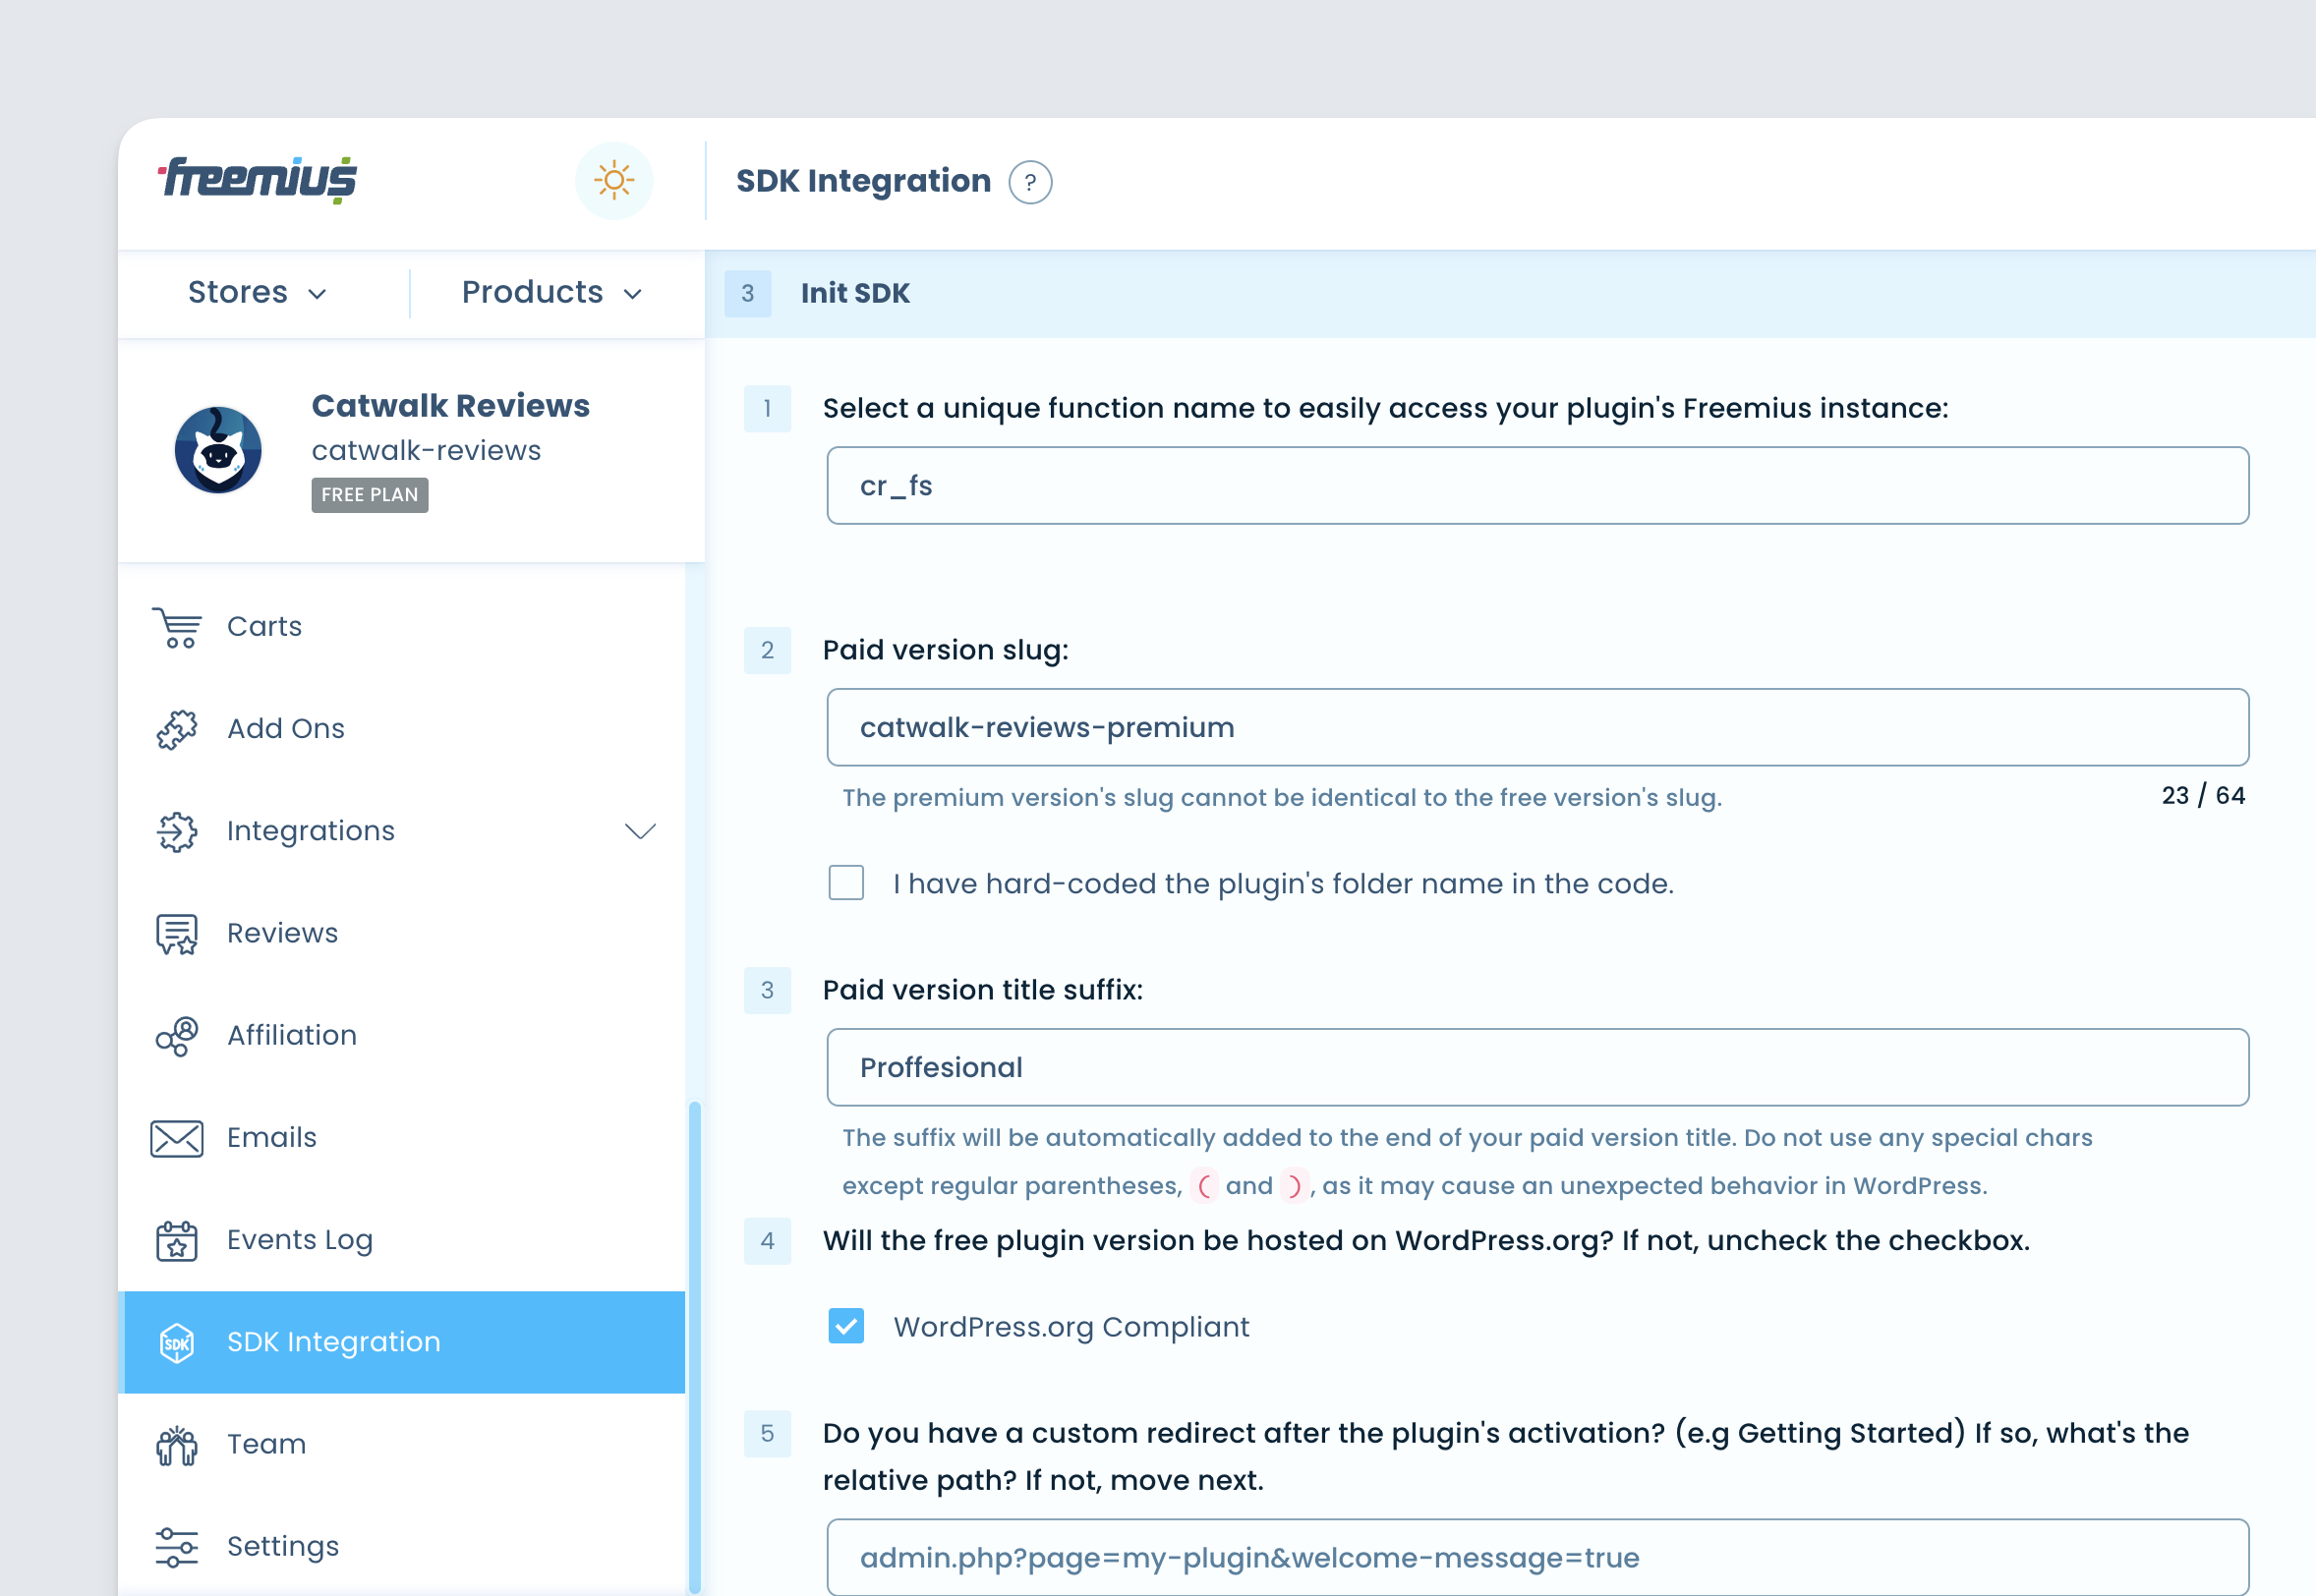Click the Reviews star-chat icon
This screenshot has width=2316, height=1596.
click(x=177, y=934)
